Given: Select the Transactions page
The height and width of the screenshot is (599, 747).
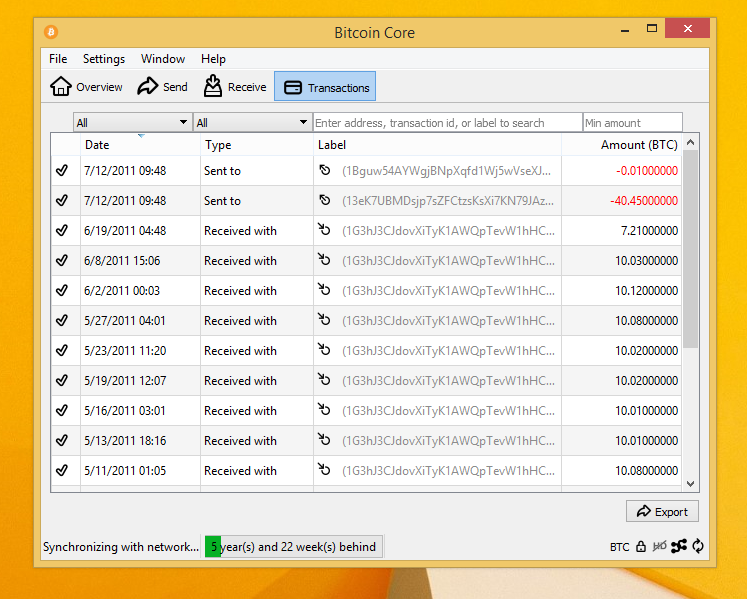Looking at the screenshot, I should (325, 87).
